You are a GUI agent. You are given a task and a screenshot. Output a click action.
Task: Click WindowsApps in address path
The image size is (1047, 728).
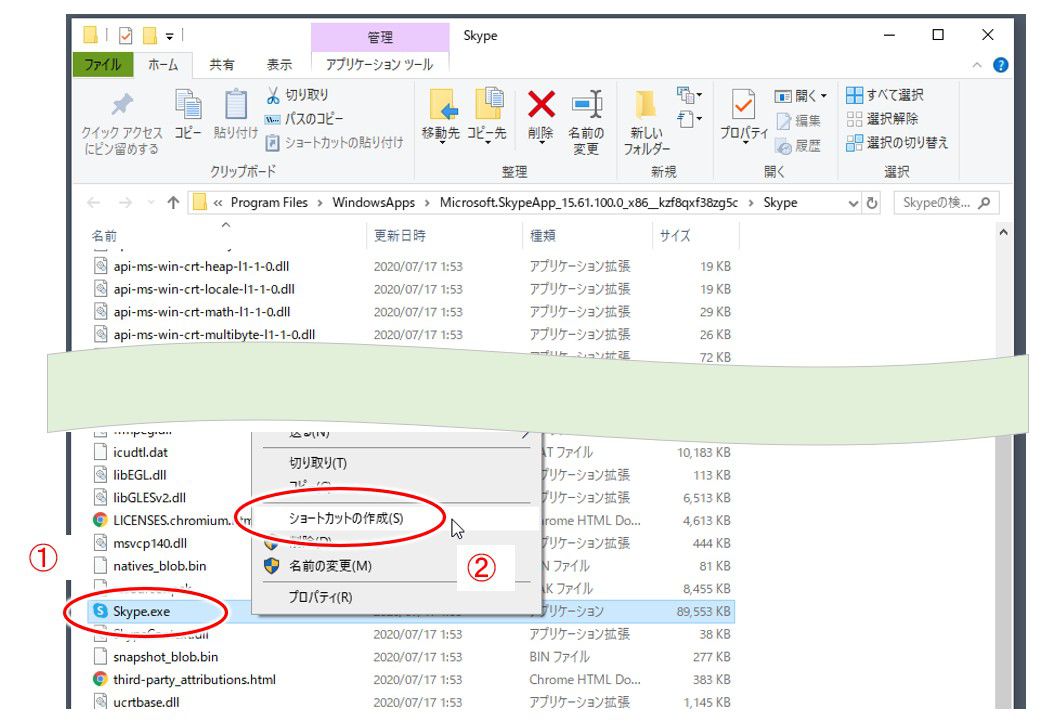[373, 202]
